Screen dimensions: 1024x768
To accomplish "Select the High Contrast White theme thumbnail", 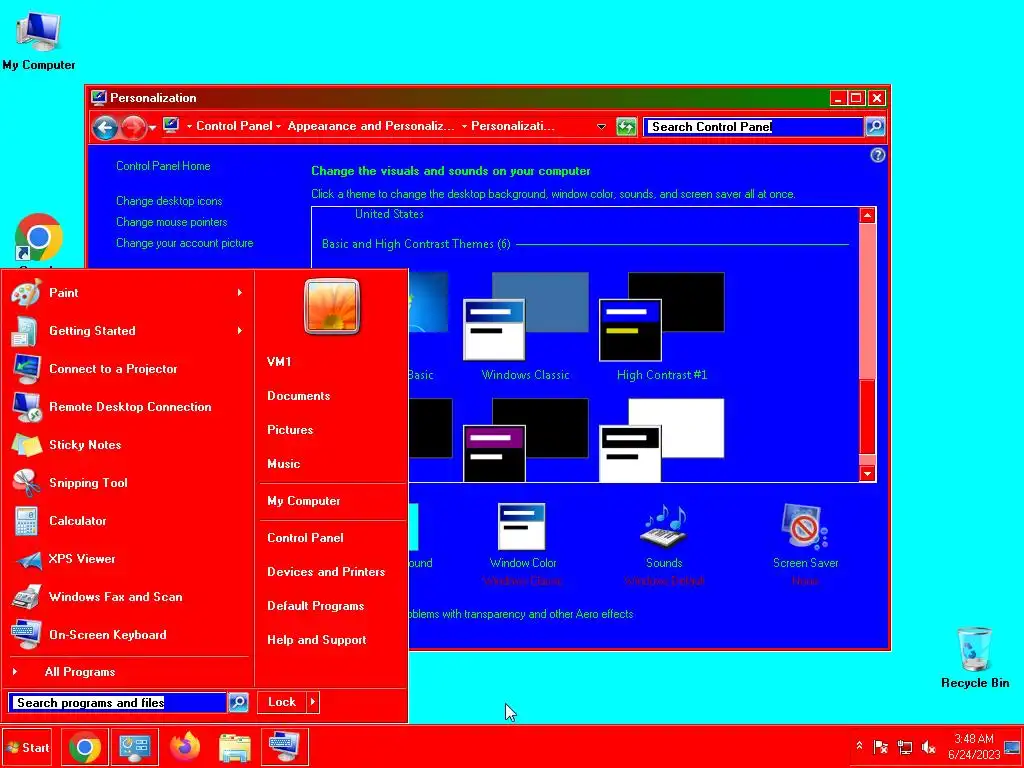I will tap(662, 440).
